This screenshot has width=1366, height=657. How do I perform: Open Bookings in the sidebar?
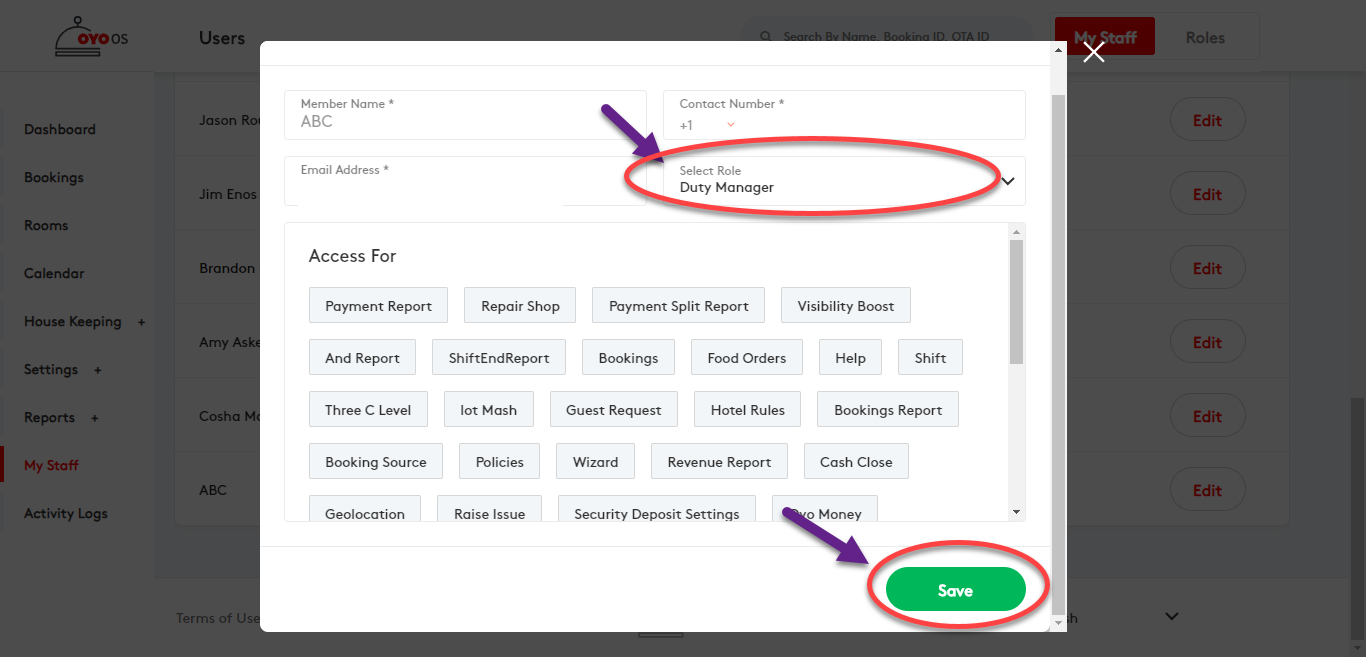point(54,177)
